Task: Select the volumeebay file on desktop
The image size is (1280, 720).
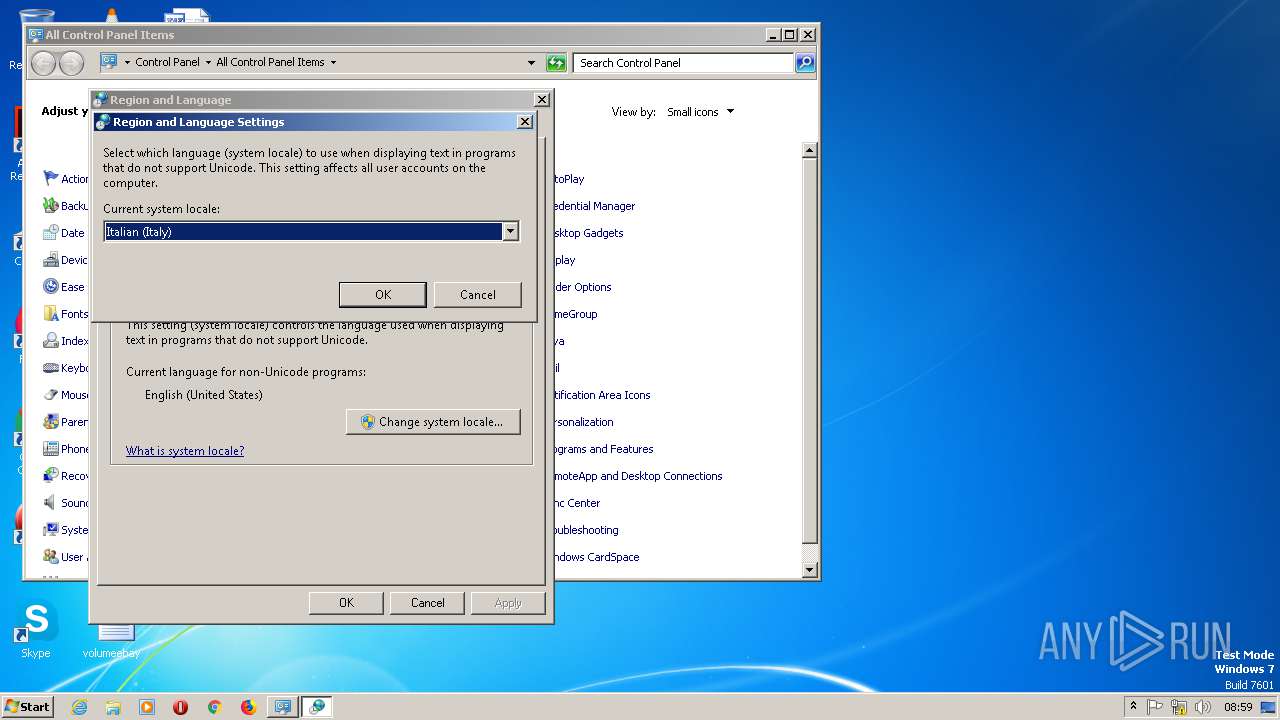Action: 112,640
